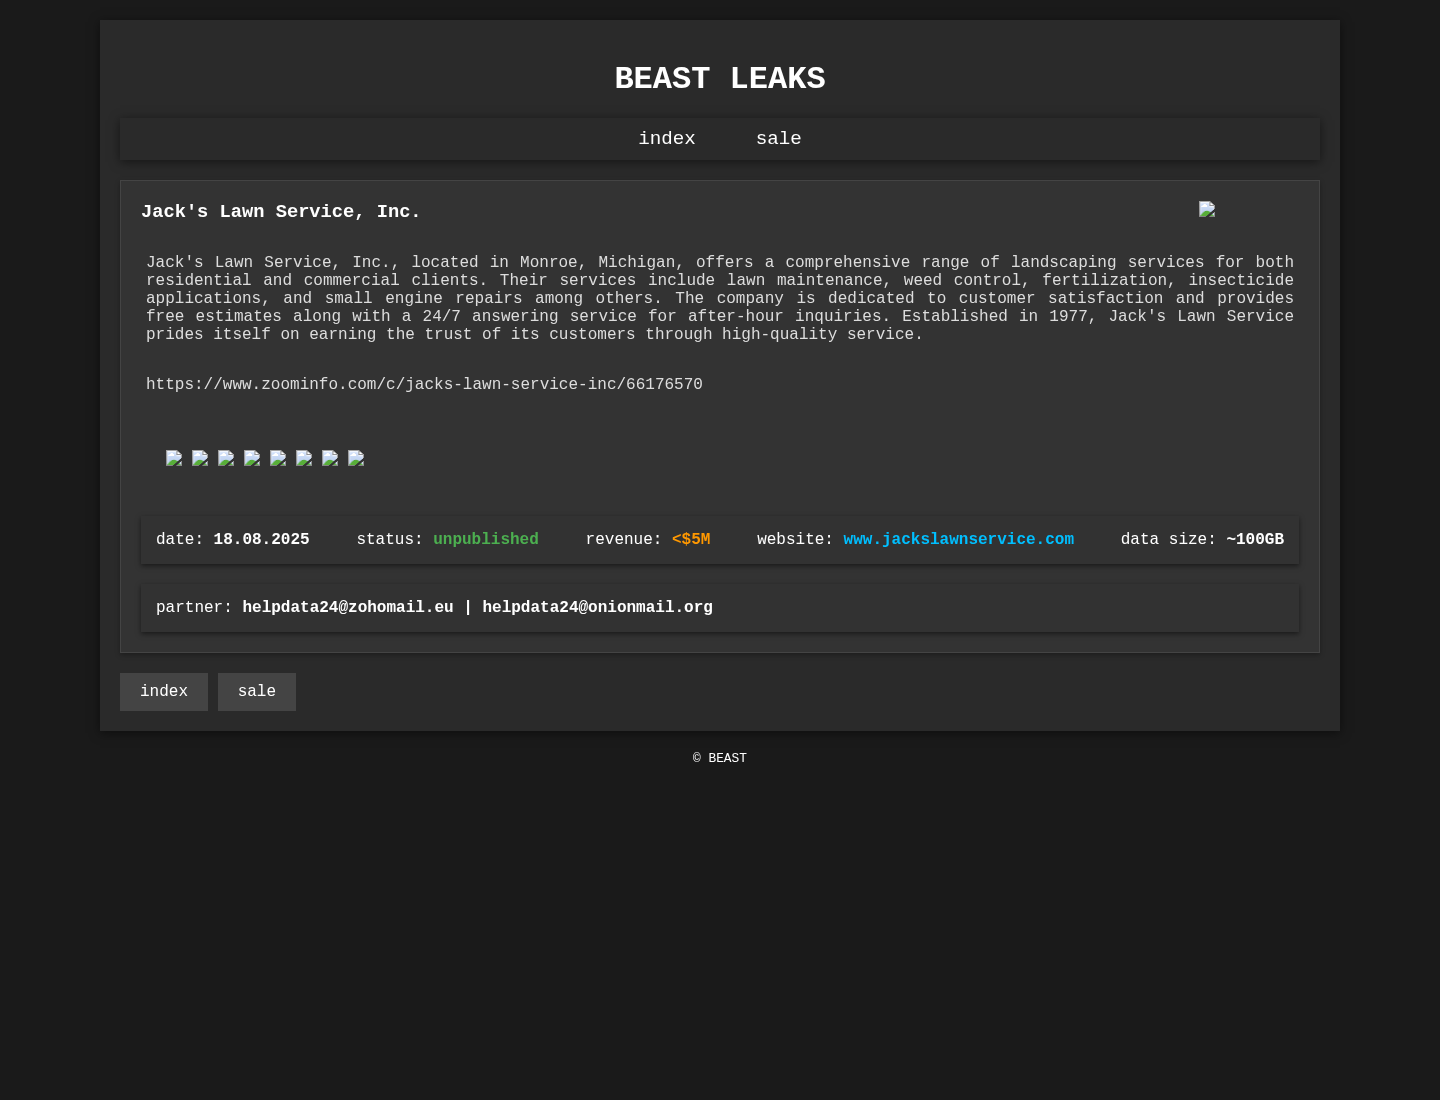
Task: Click the helpdata24@onionmail.org partner email
Action: 598,608
